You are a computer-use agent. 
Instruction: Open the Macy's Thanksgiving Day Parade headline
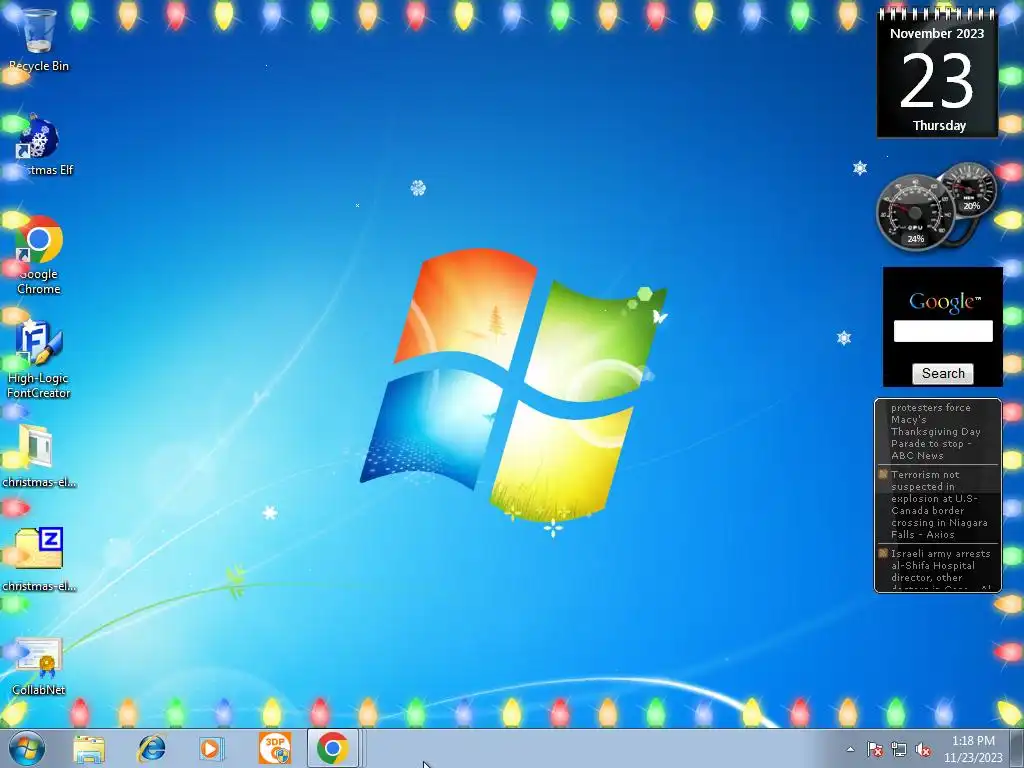click(x=936, y=431)
